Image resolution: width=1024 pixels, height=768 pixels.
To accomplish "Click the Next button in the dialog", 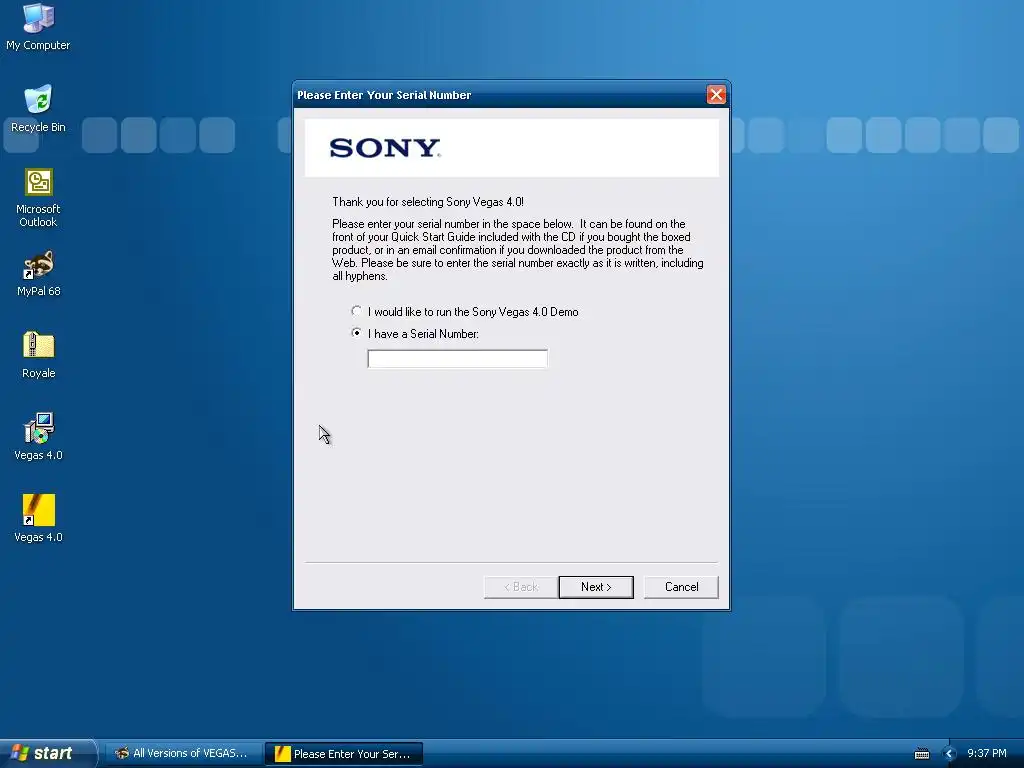I will [596, 586].
